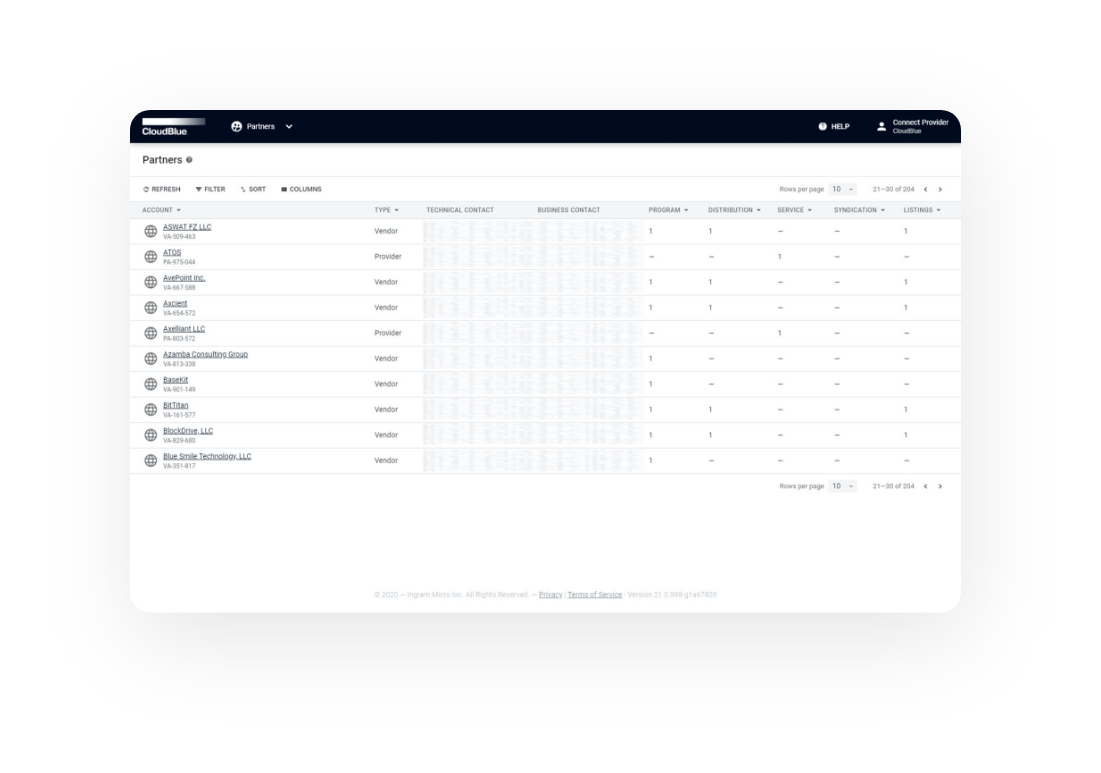Open the Azamba Consulting Group account

[x=205, y=355]
